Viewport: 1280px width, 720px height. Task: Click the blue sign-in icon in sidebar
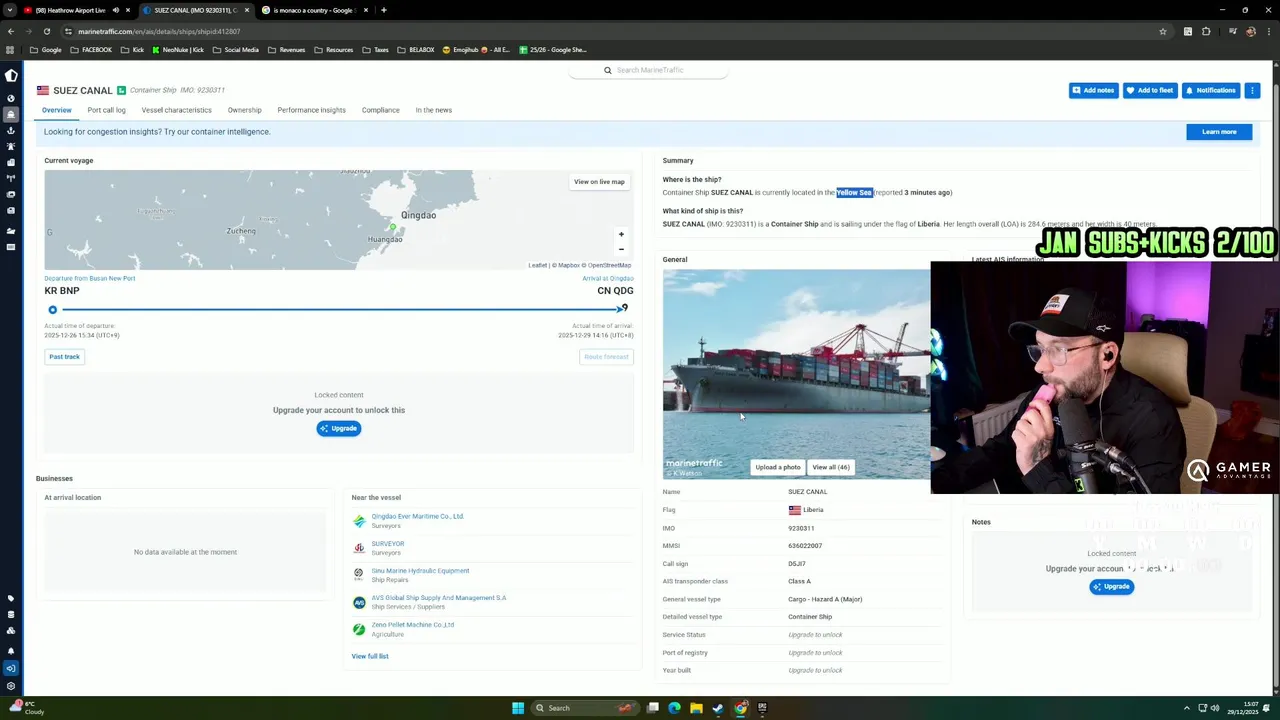[x=11, y=668]
